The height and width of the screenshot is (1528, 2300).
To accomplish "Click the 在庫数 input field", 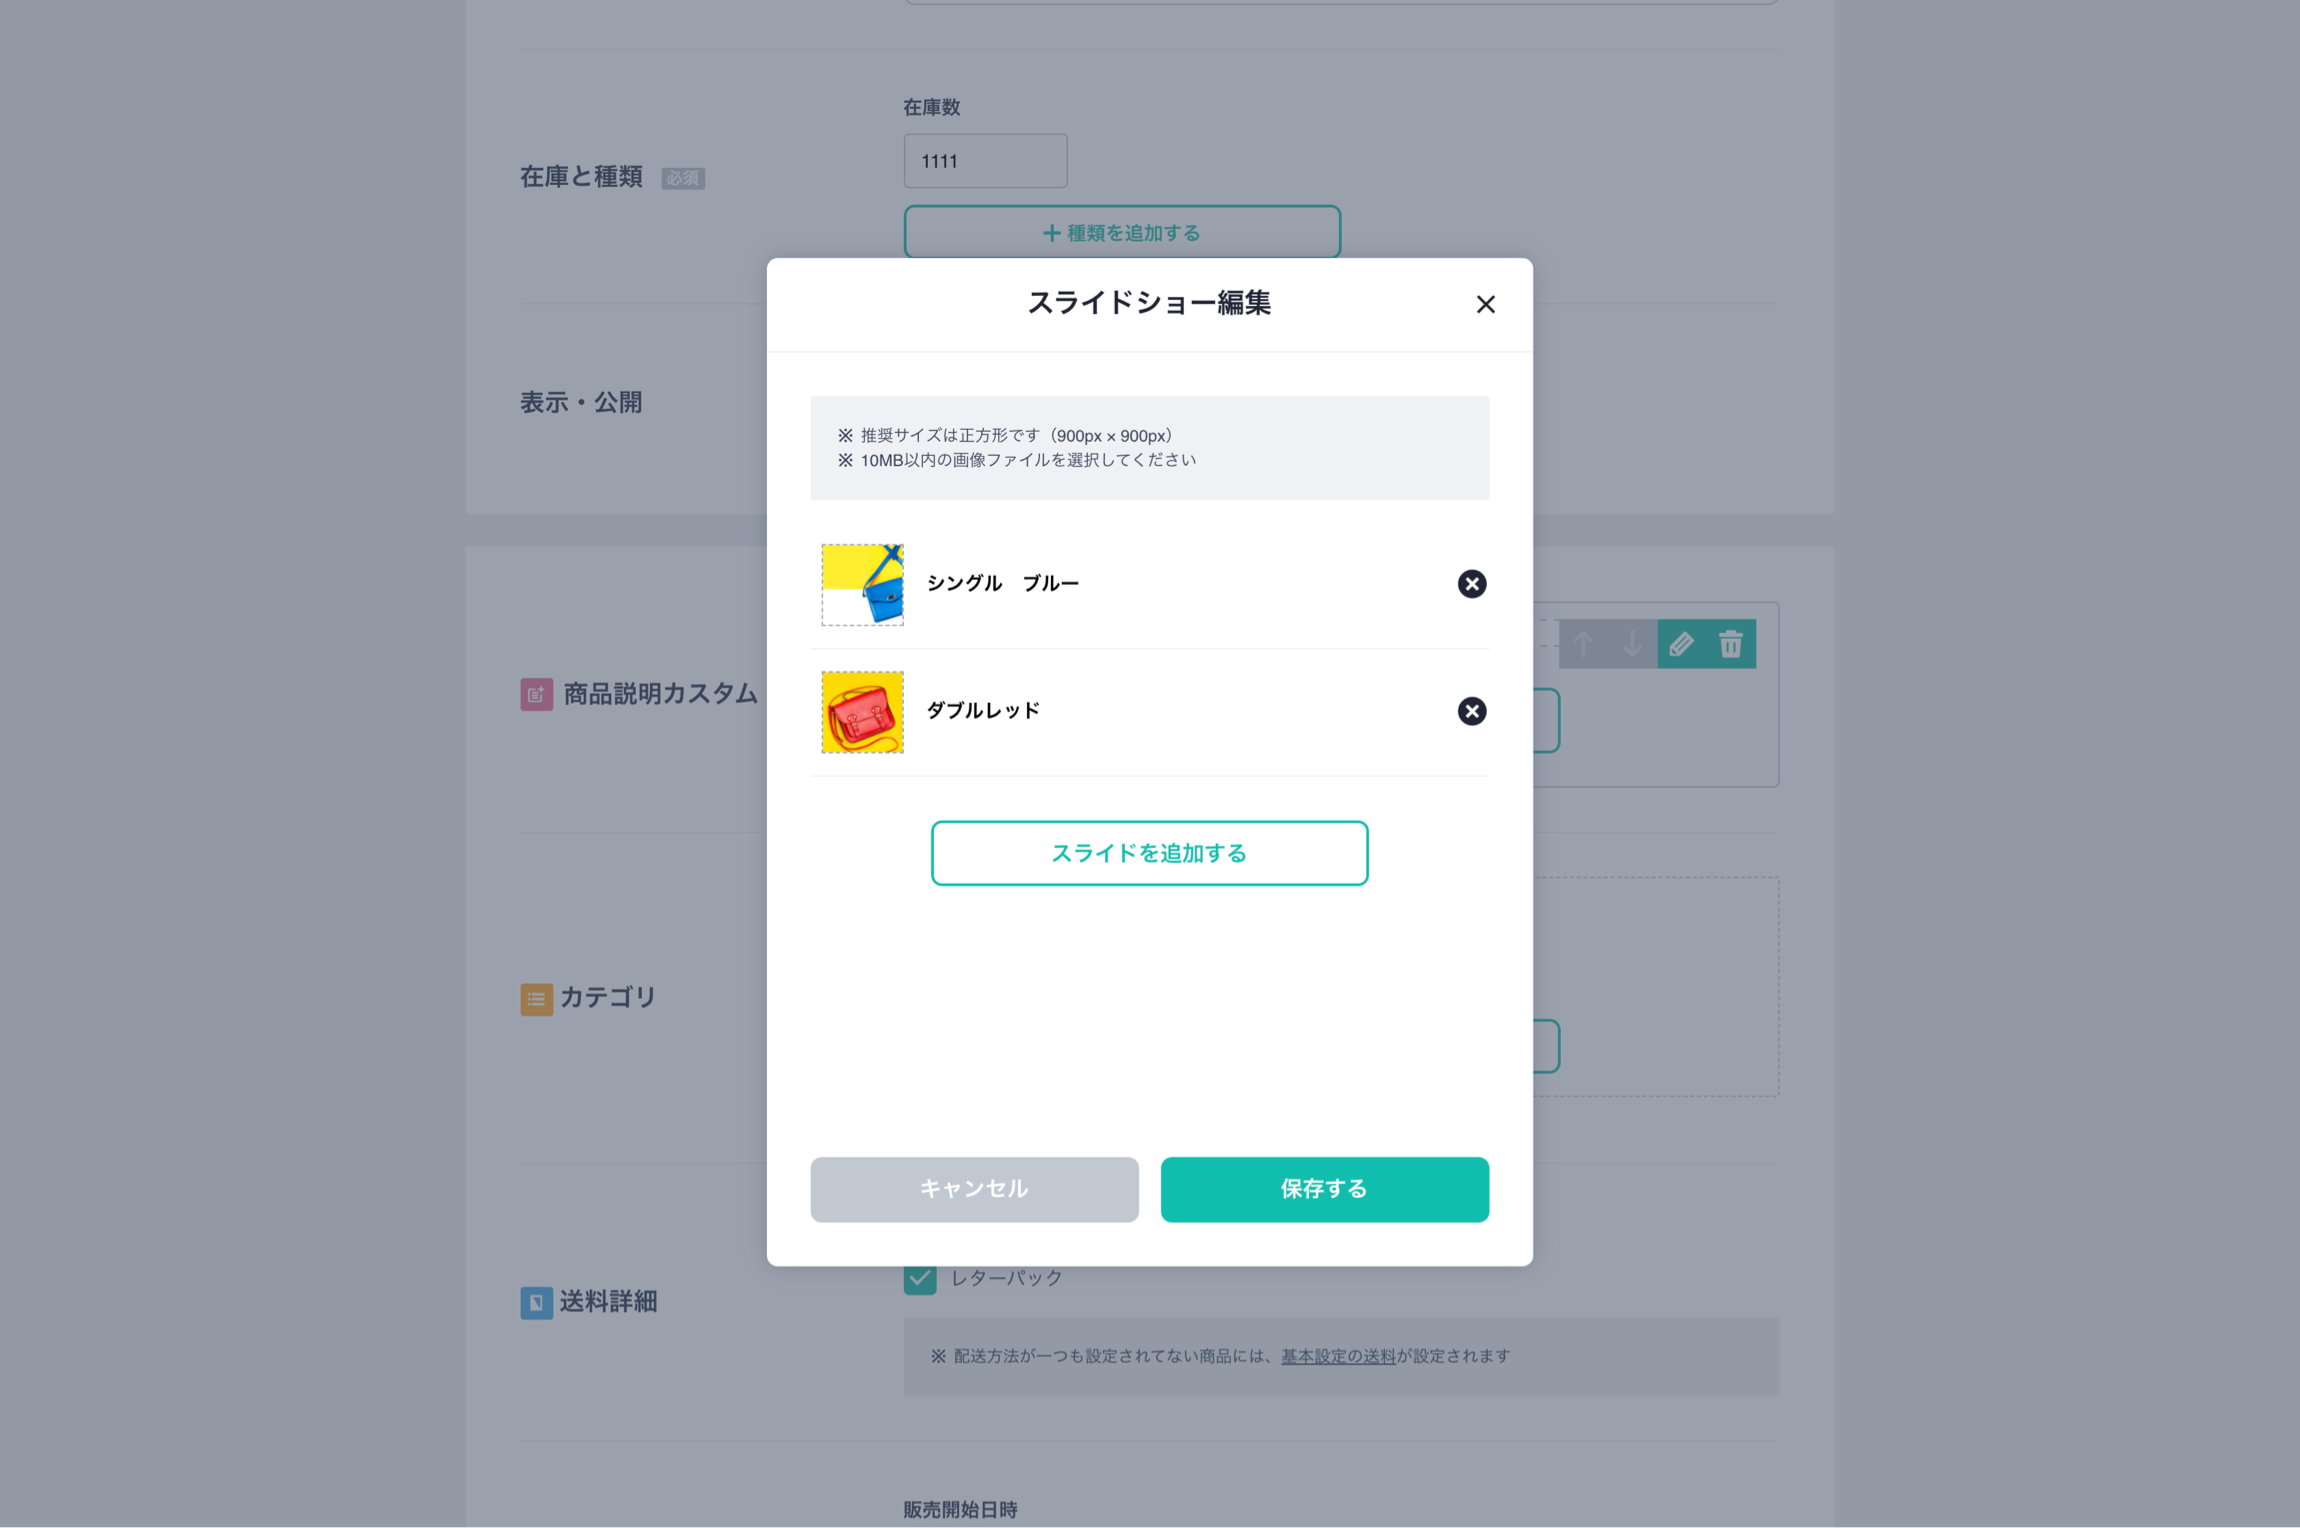I will 985,161.
